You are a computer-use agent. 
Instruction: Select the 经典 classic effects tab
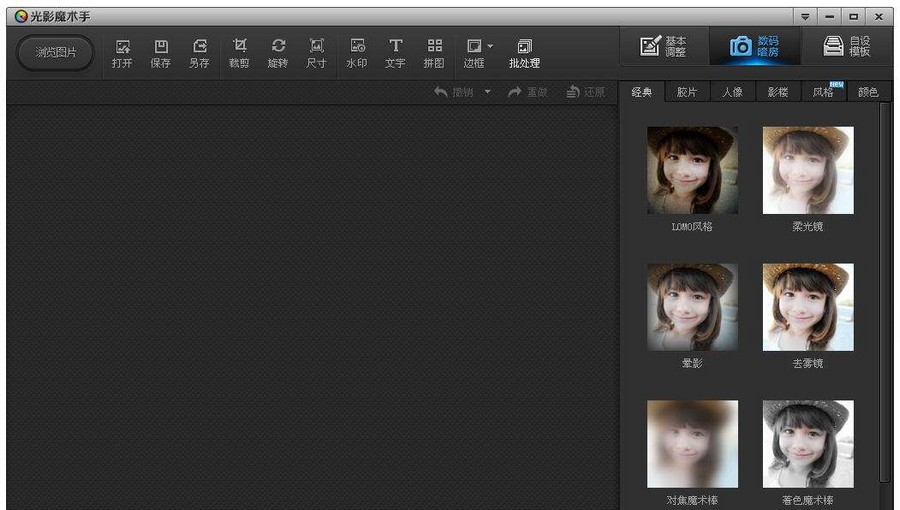click(642, 92)
